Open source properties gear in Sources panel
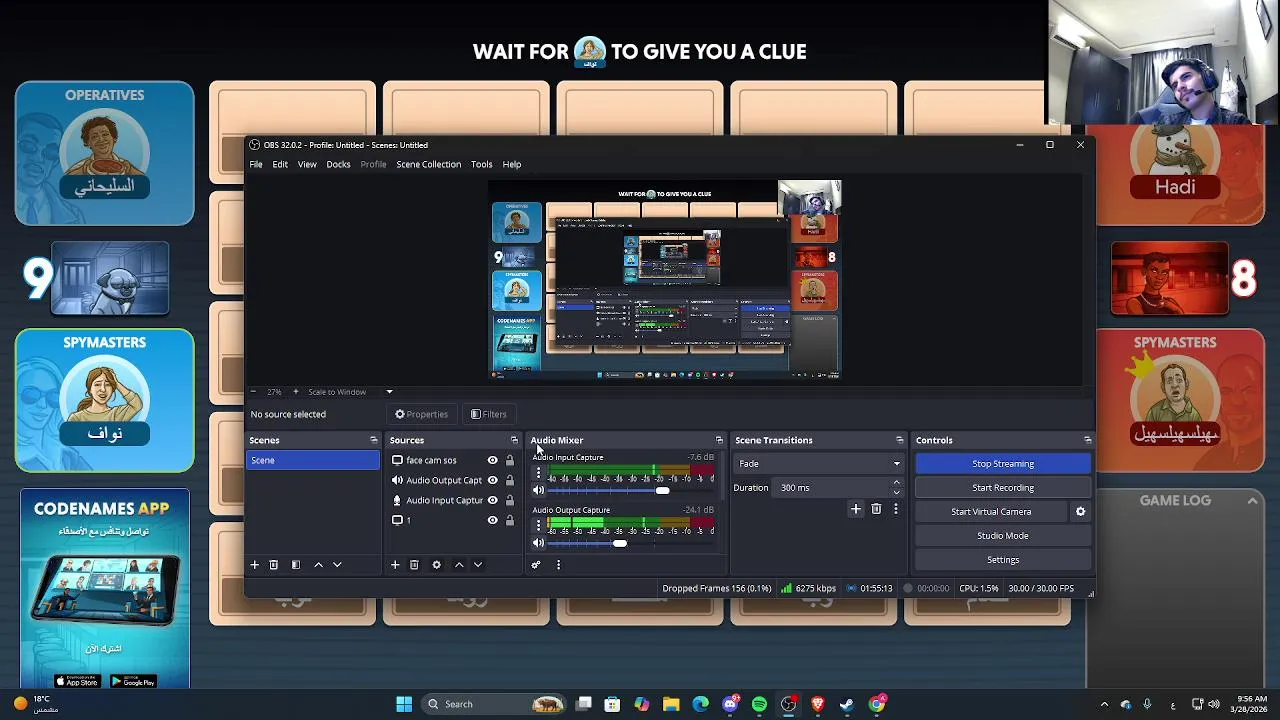Image resolution: width=1280 pixels, height=720 pixels. 436,565
